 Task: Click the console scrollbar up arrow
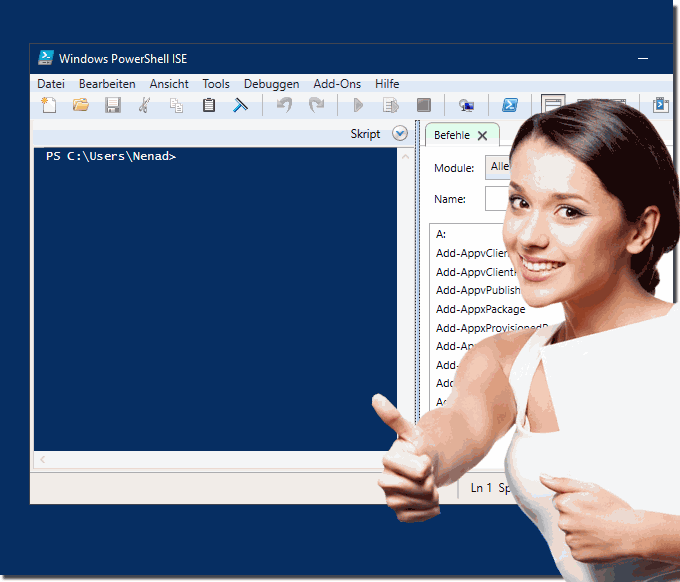tap(405, 157)
